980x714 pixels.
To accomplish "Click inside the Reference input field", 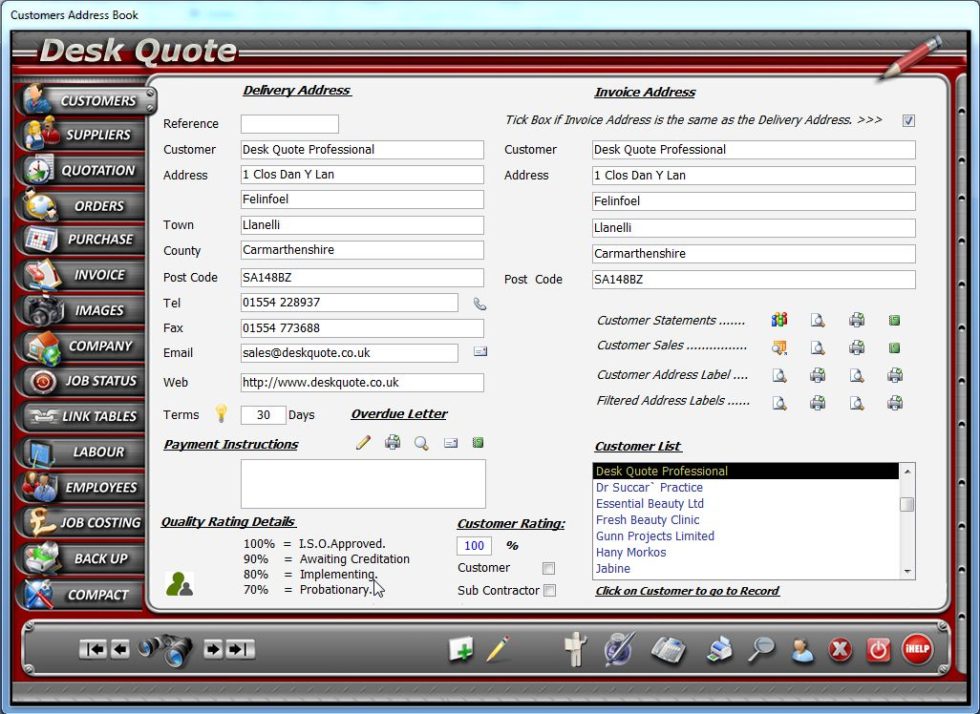I will coord(290,123).
